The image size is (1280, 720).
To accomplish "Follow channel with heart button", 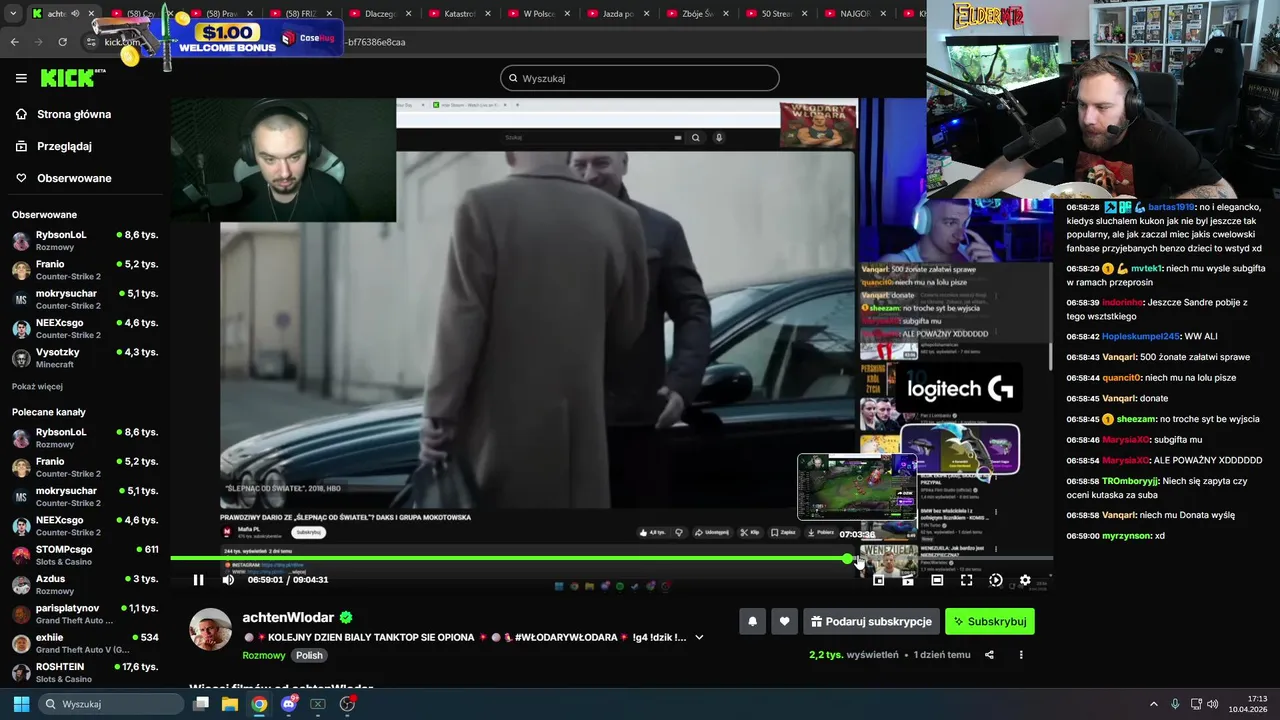I will 784,621.
